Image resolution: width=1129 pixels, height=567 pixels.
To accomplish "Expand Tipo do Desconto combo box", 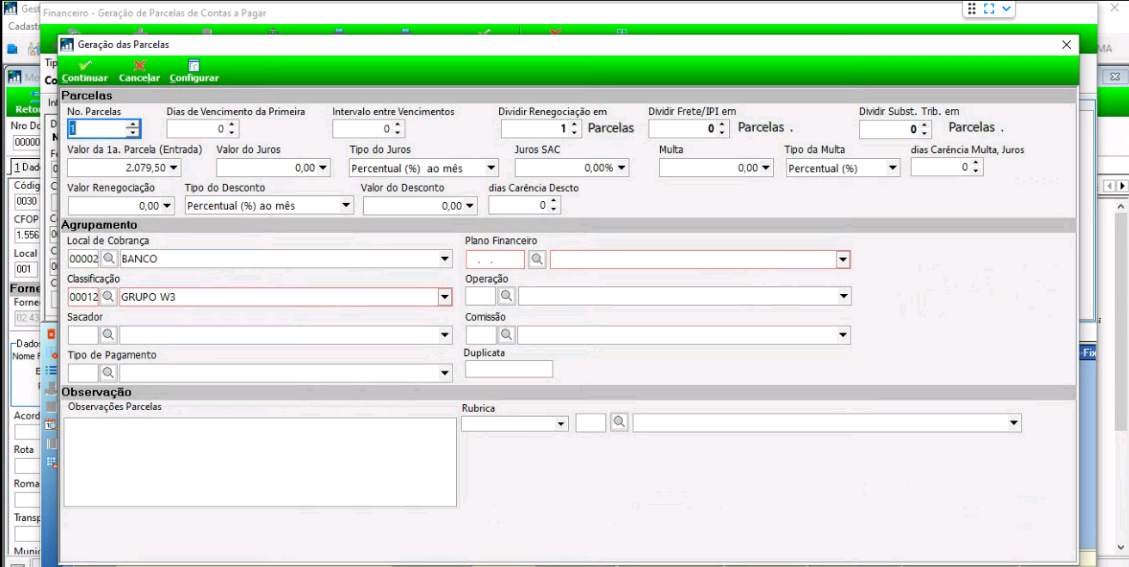I will tap(346, 206).
